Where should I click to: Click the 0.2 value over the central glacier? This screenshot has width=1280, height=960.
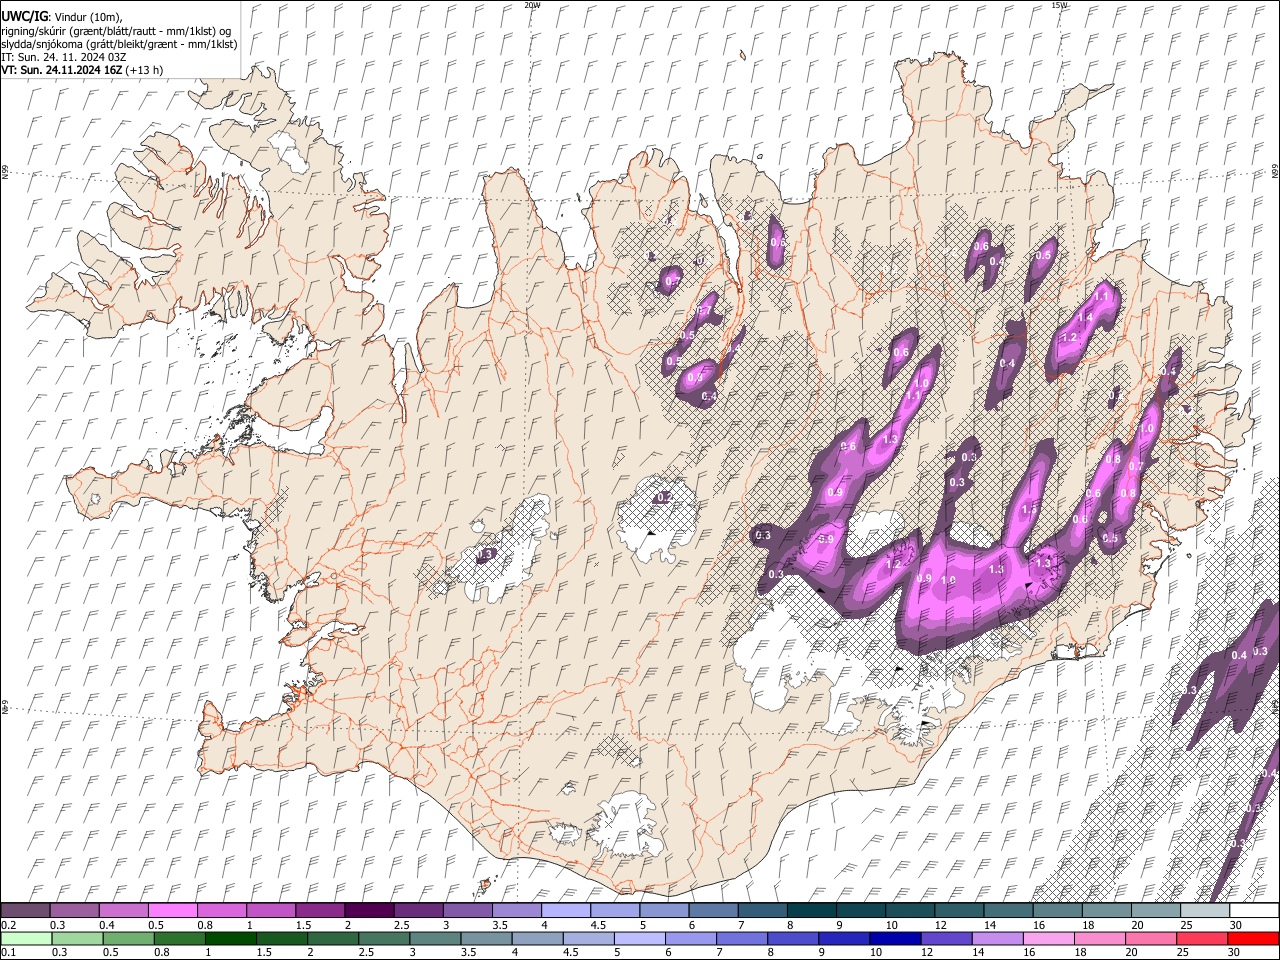(x=664, y=497)
